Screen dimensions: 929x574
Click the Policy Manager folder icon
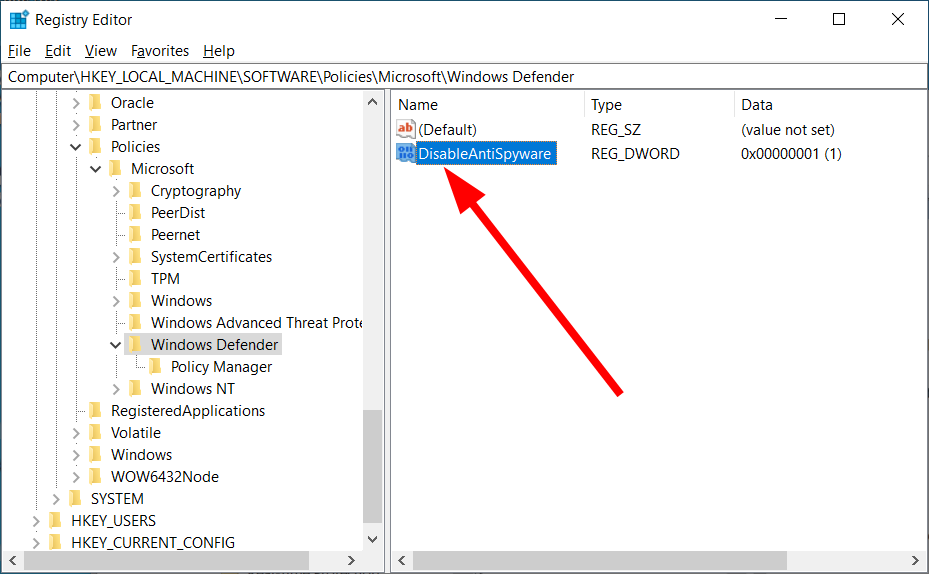[156, 367]
